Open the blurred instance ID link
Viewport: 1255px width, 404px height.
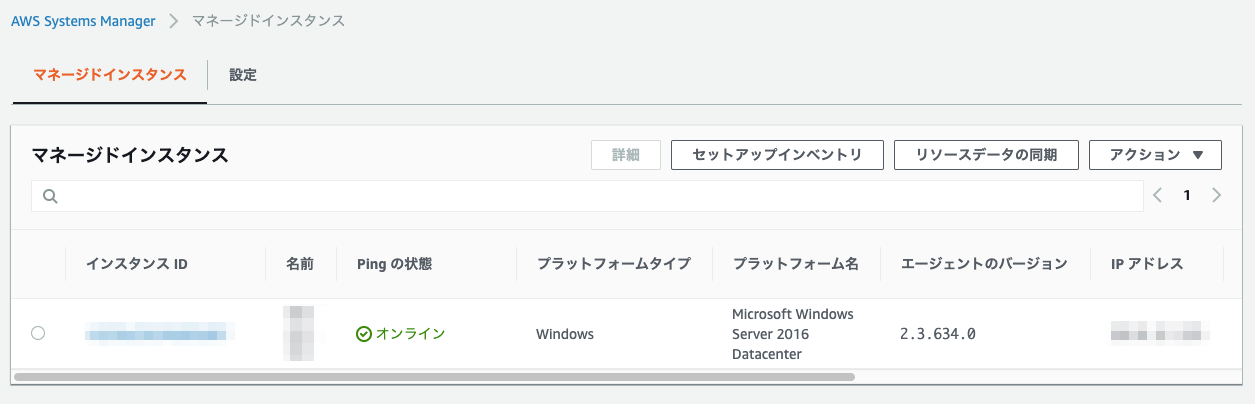[160, 333]
